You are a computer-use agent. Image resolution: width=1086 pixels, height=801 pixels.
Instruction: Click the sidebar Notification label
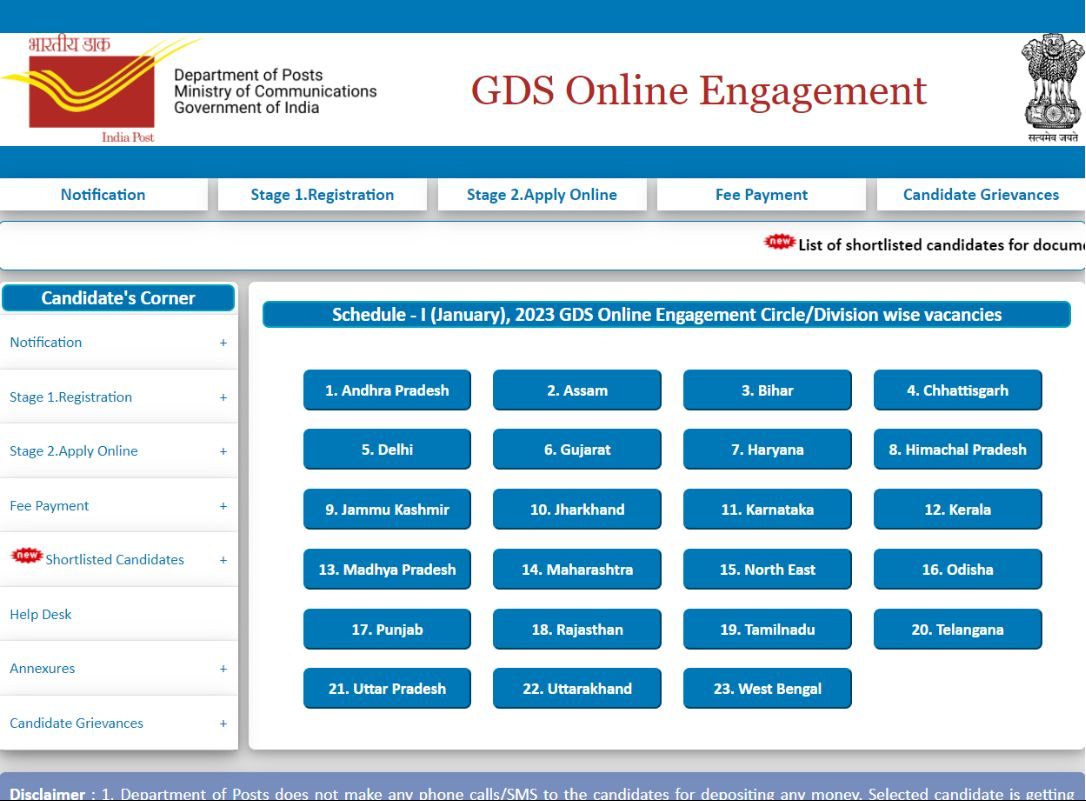click(46, 342)
